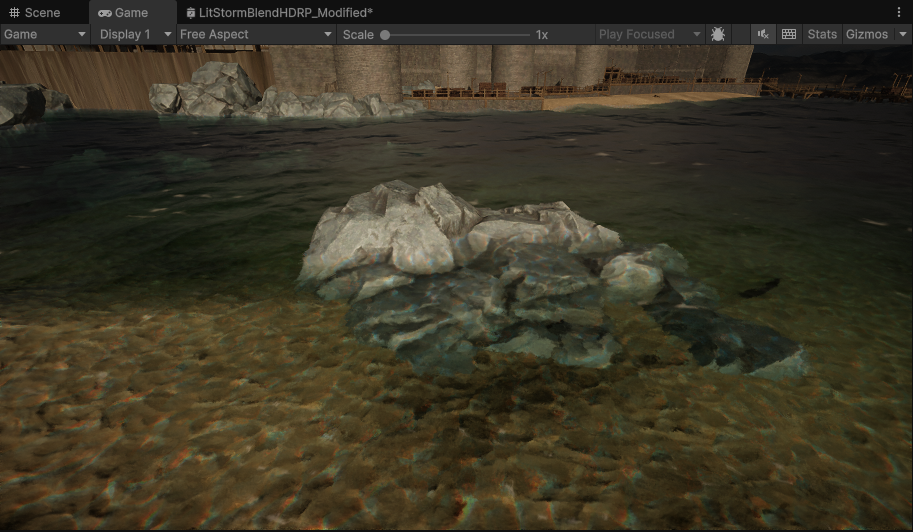This screenshot has height=532, width=913.
Task: Click the Scale slider handle
Action: (385, 34)
